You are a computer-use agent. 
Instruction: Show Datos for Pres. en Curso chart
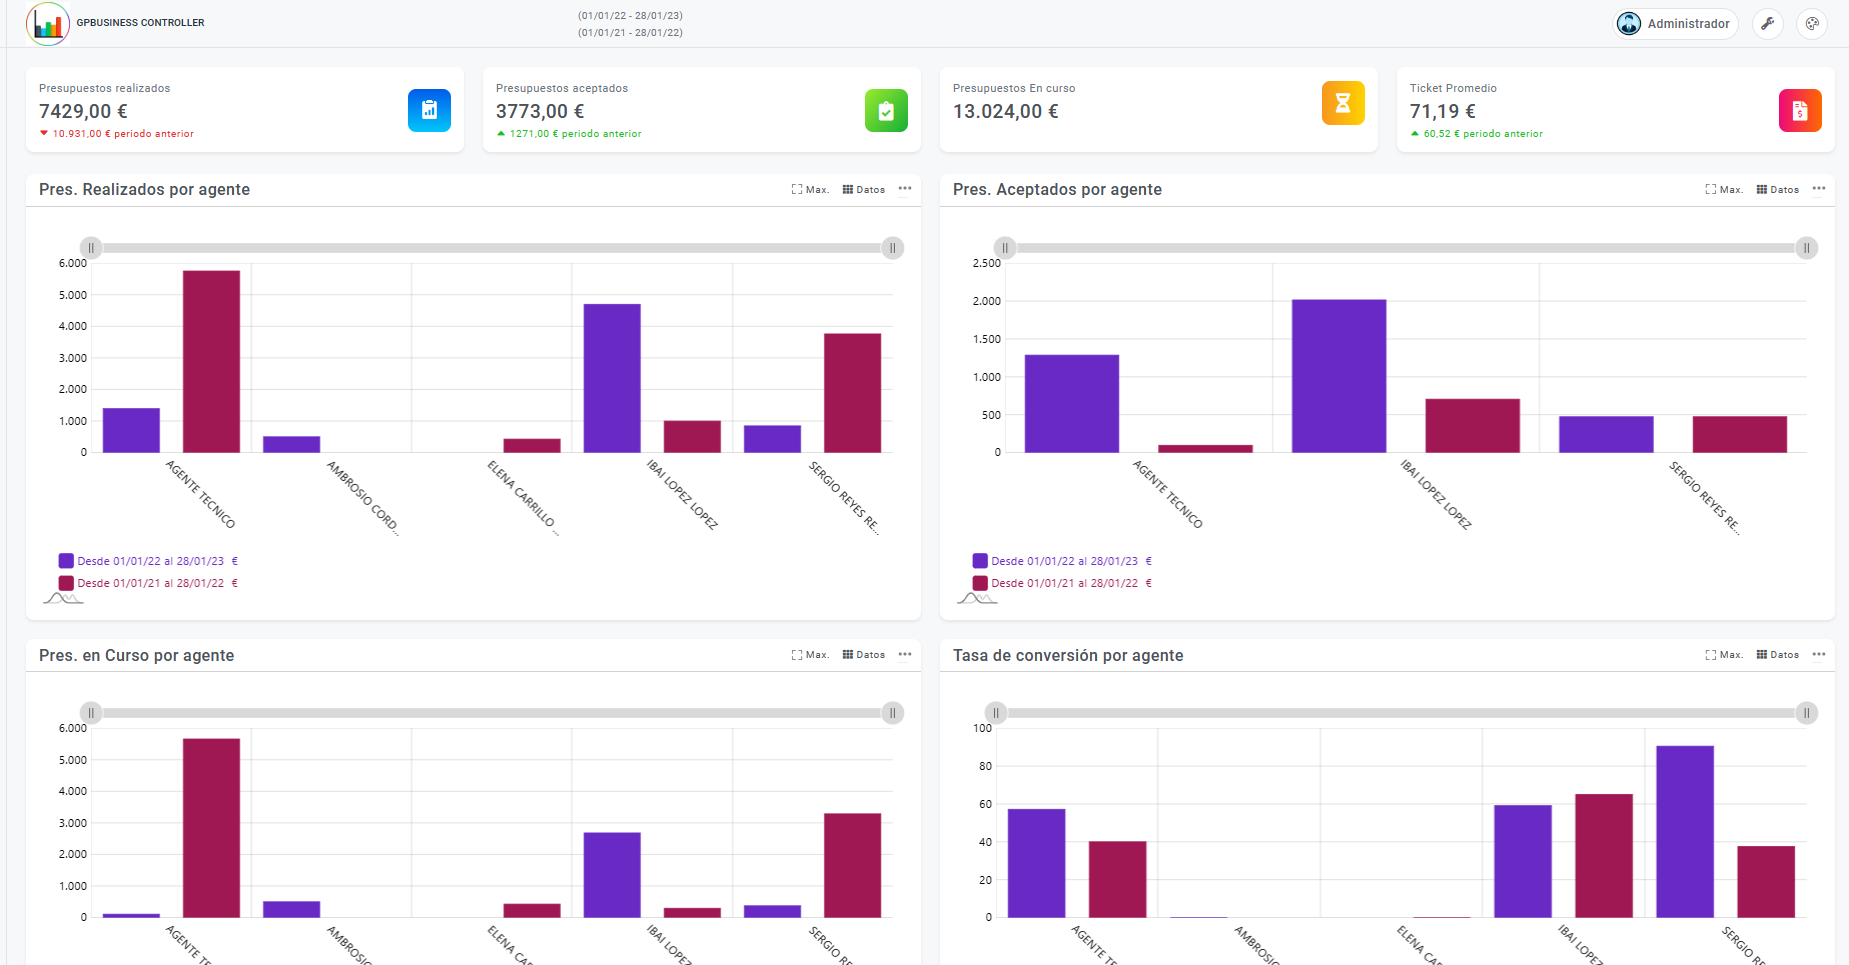864,655
